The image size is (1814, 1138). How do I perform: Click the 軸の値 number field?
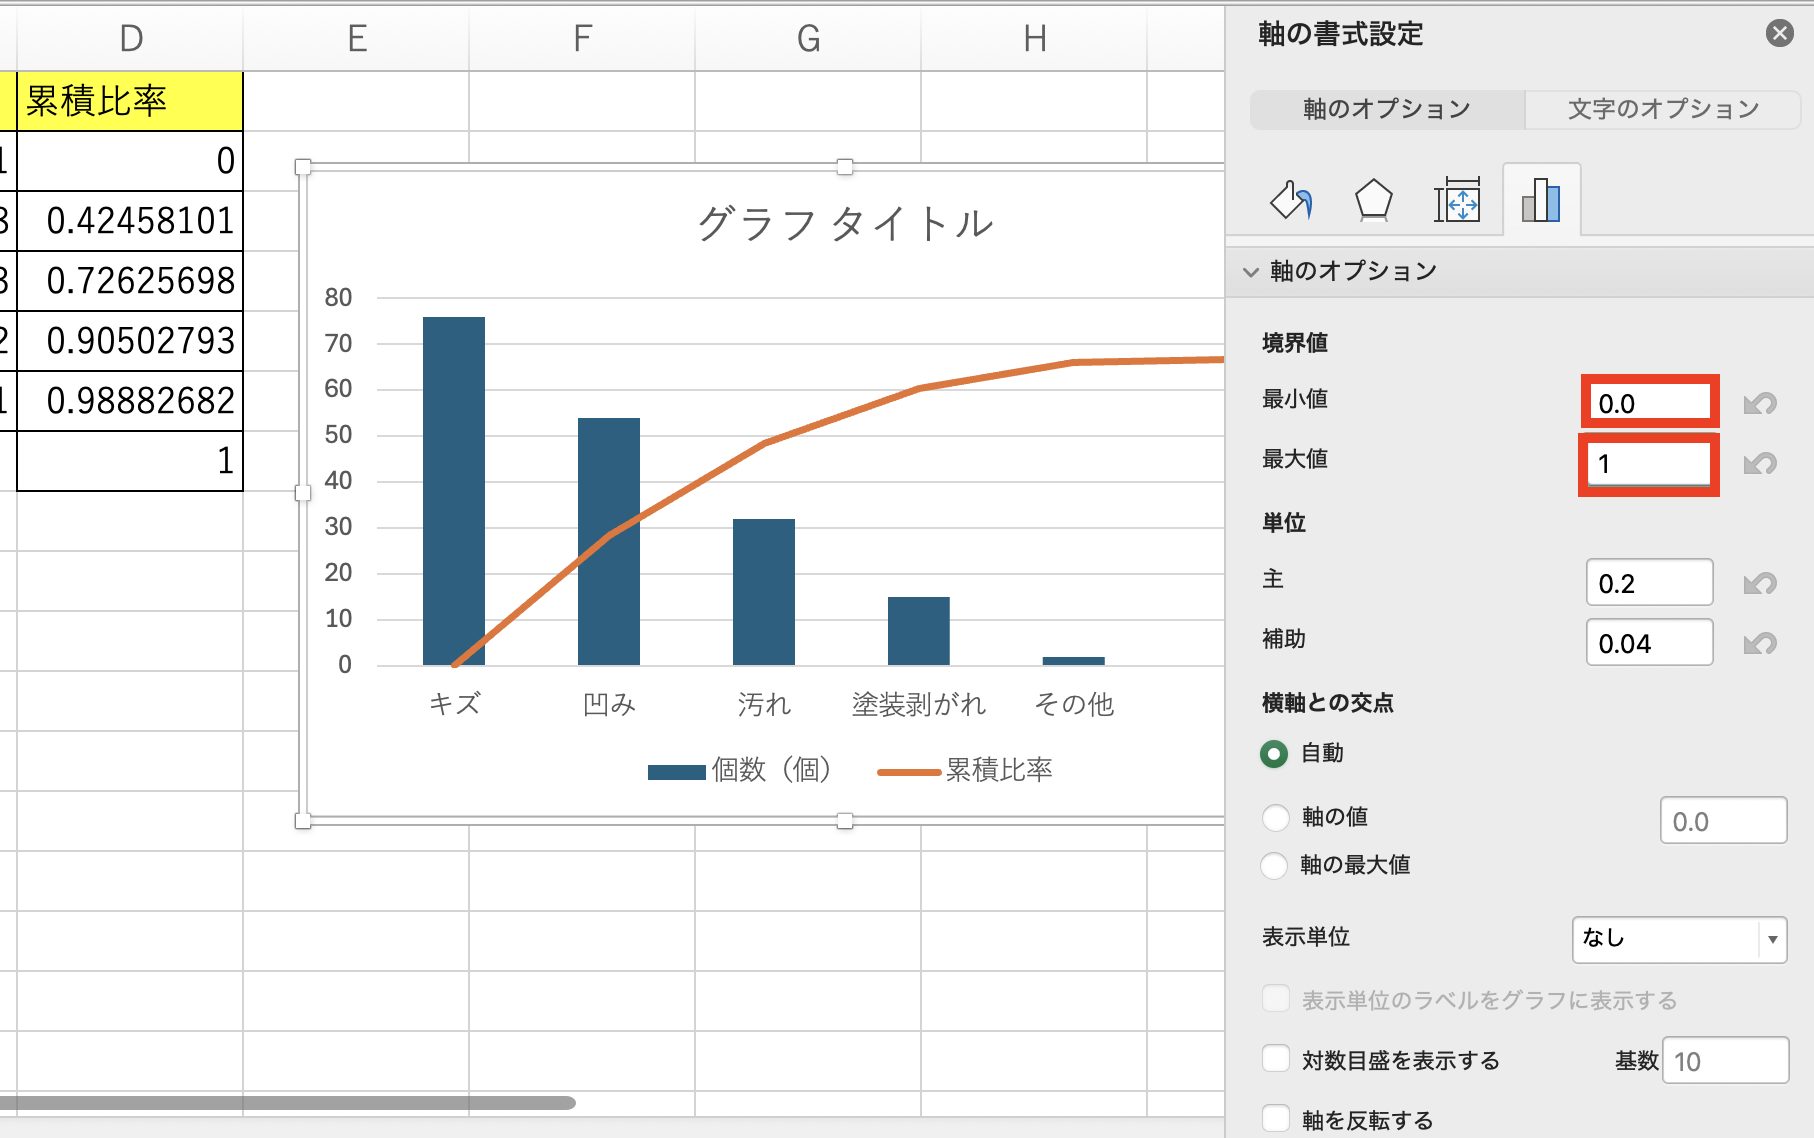[x=1723, y=821]
